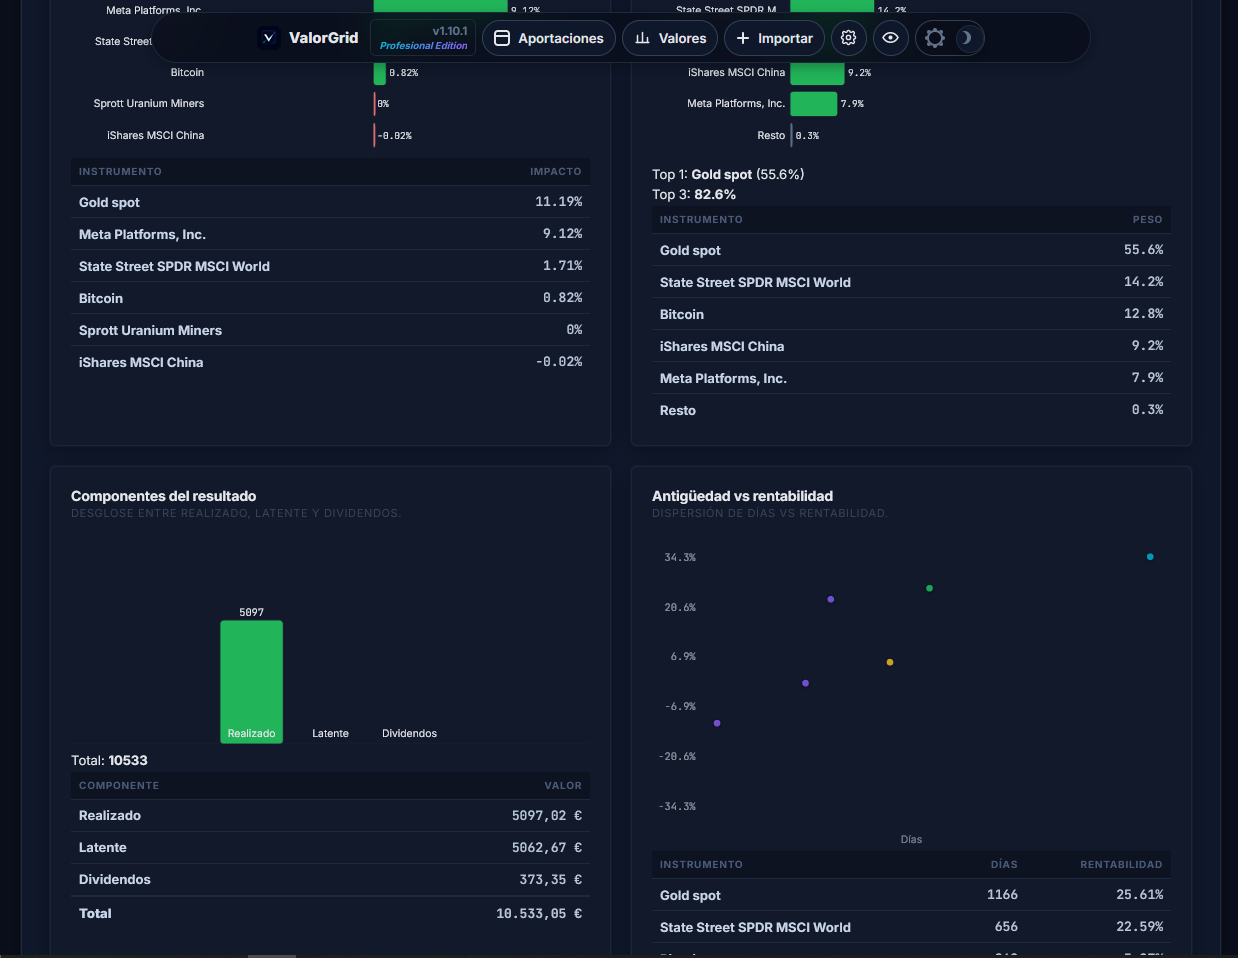
Task: Click the Total: 10533 summary text
Action: click(x=109, y=761)
